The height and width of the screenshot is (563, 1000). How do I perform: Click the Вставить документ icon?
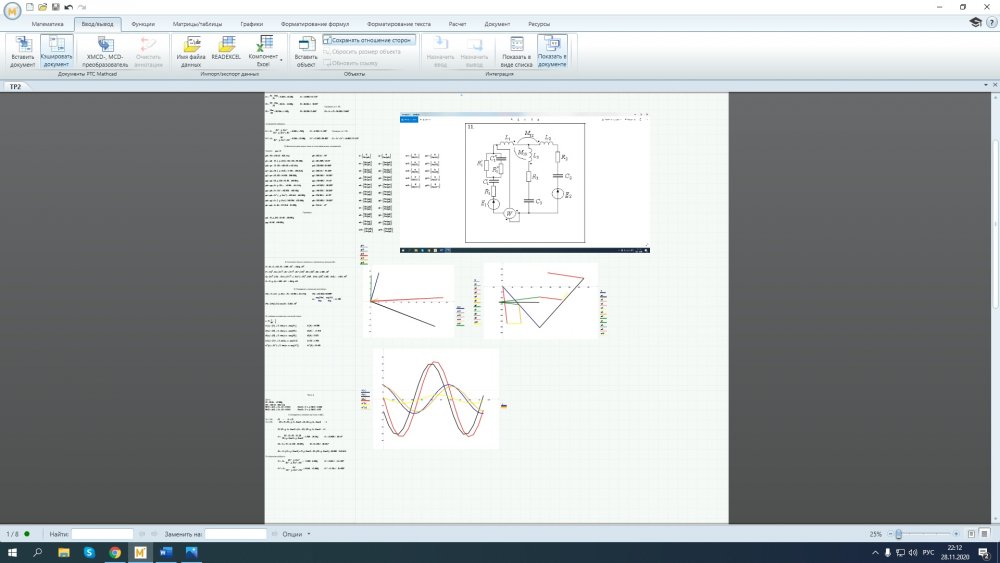pos(22,50)
